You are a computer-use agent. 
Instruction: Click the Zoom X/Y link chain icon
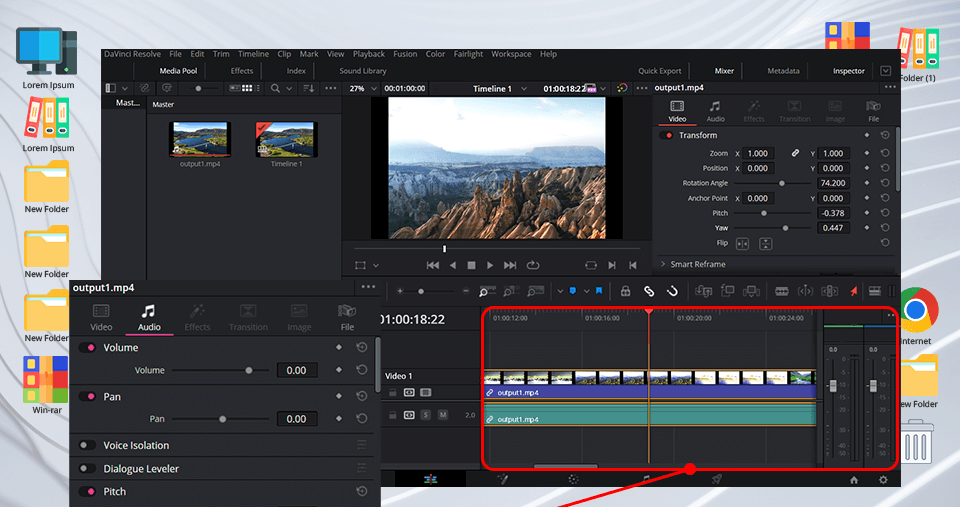(x=795, y=153)
